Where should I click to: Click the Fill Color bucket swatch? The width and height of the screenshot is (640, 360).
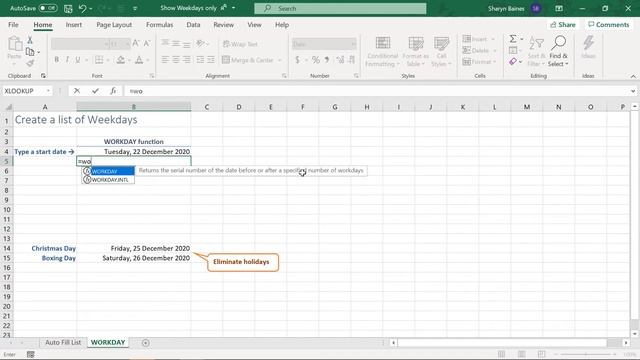click(120, 60)
